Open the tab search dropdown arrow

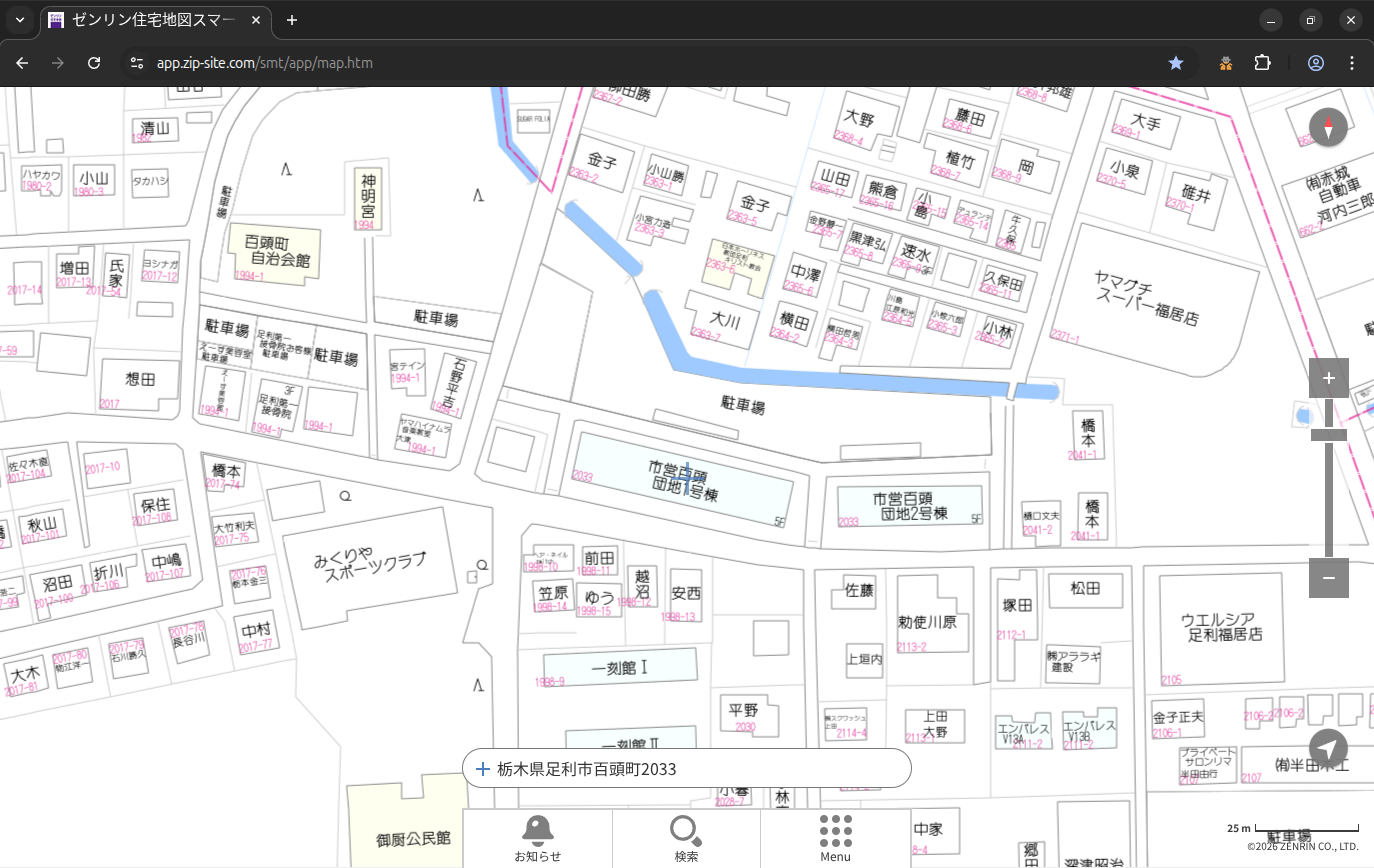[19, 20]
